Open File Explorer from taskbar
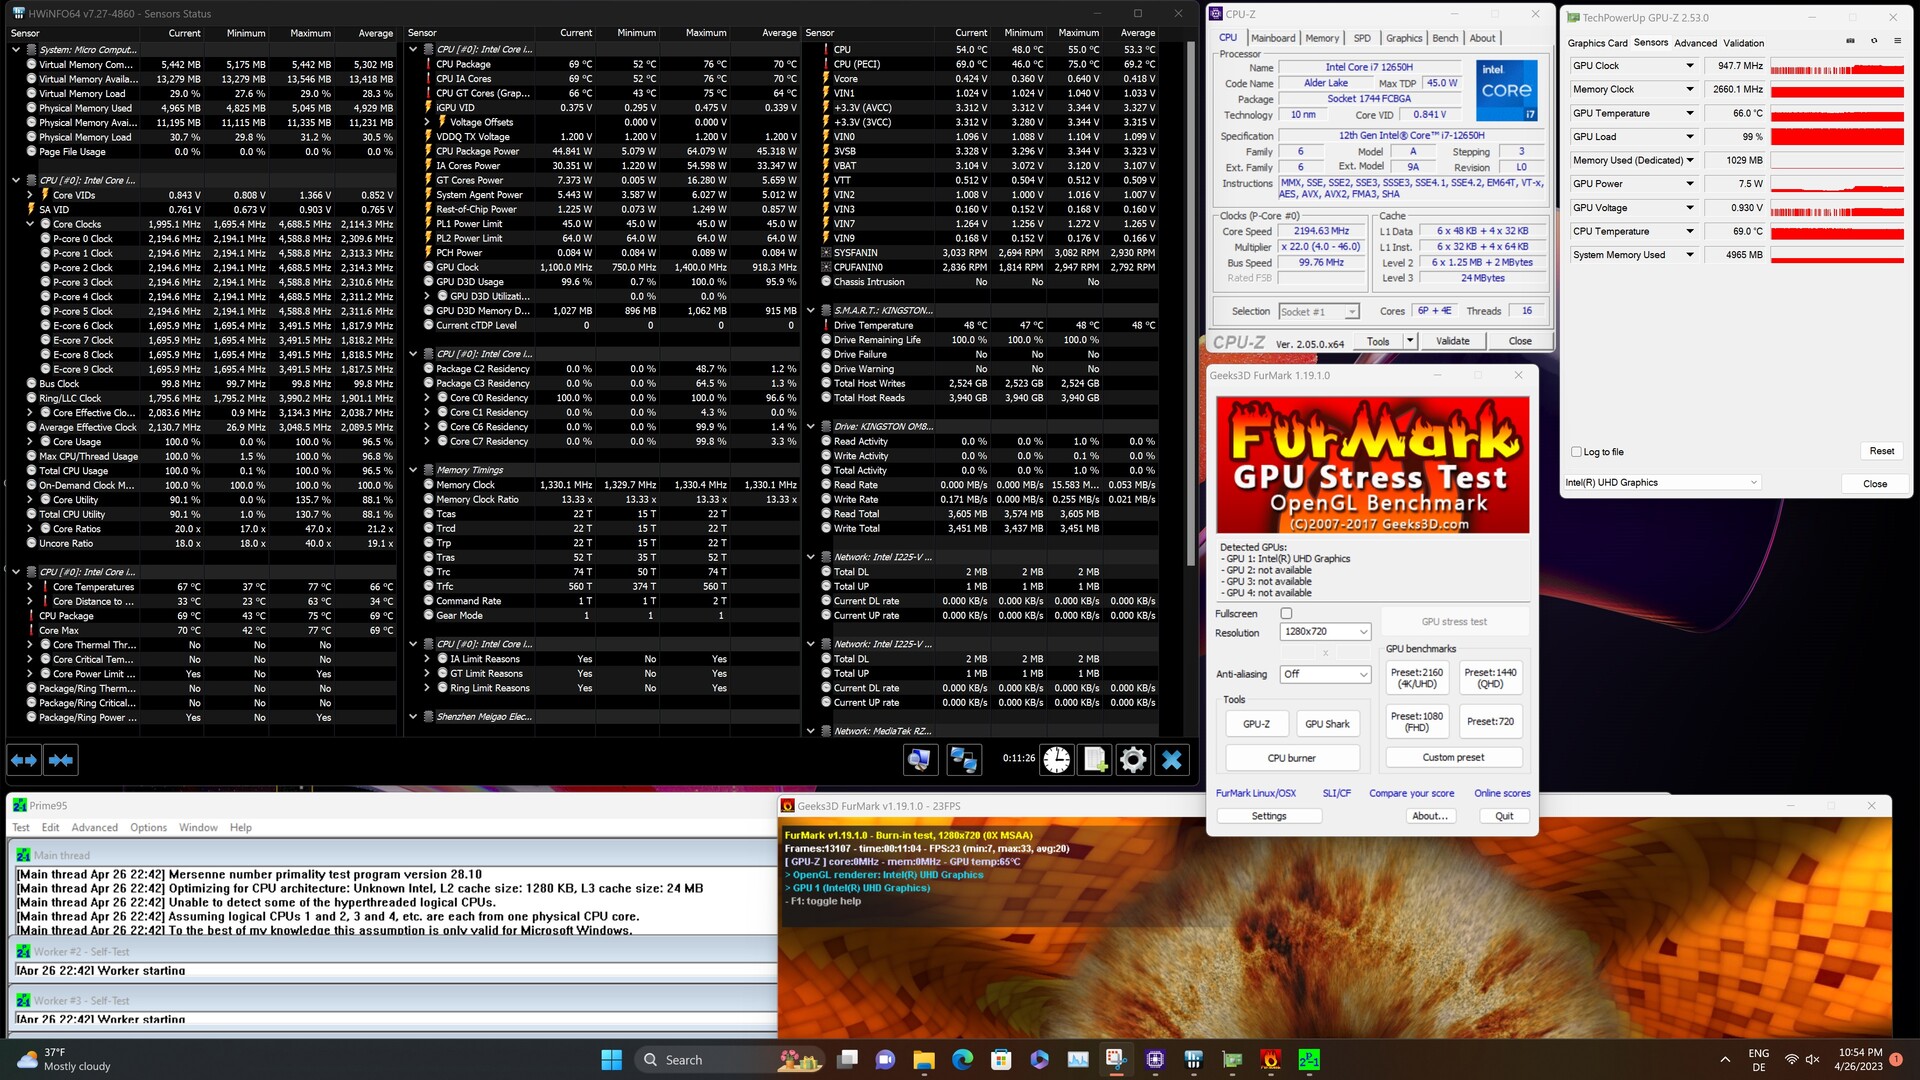Viewport: 1920px width, 1080px height. click(923, 1059)
